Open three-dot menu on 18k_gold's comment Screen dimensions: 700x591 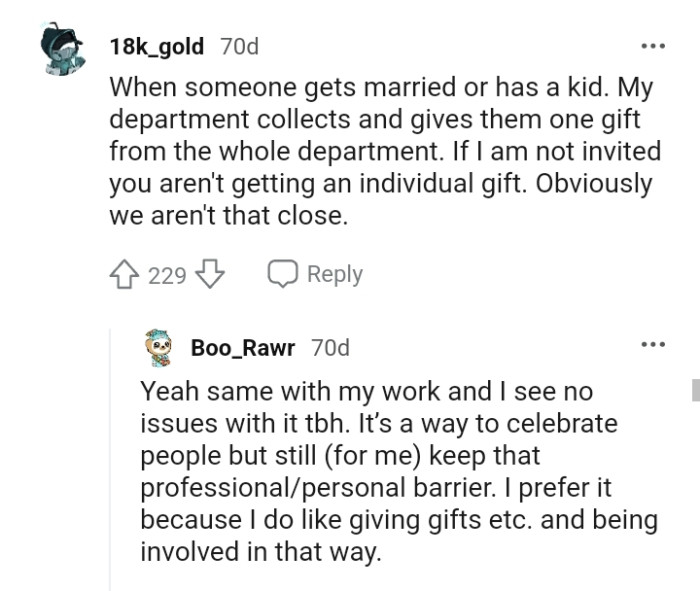pos(652,46)
